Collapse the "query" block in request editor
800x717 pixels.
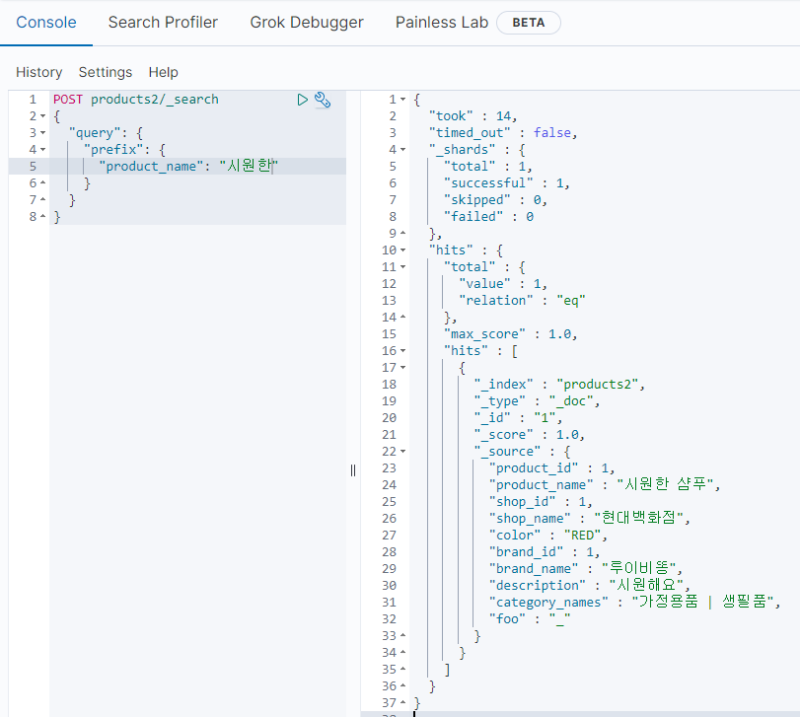43,133
